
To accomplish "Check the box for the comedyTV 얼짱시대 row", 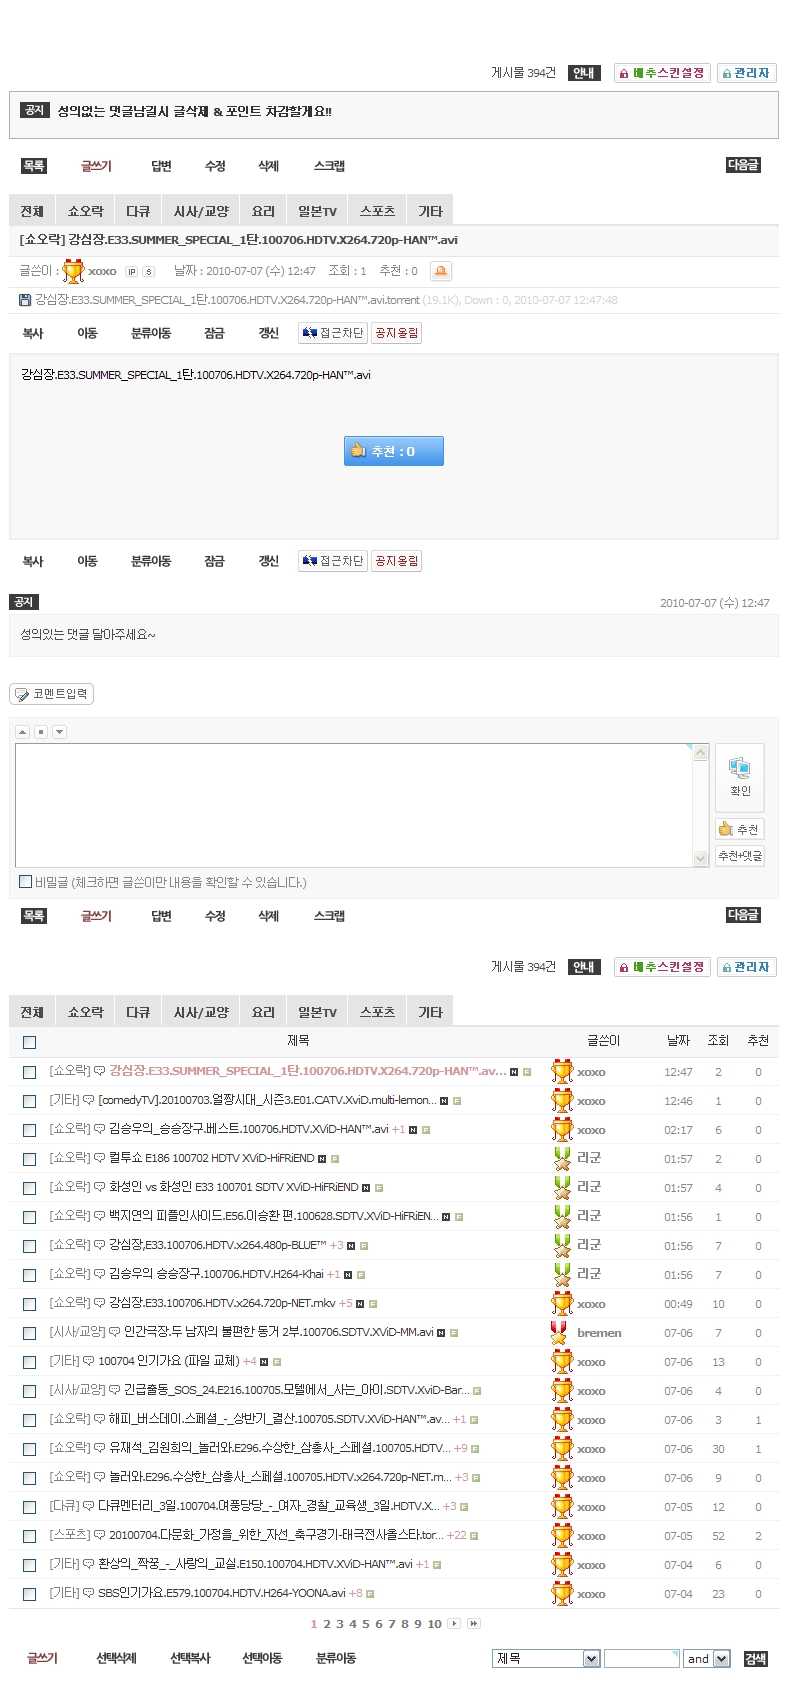I will 30,1101.
